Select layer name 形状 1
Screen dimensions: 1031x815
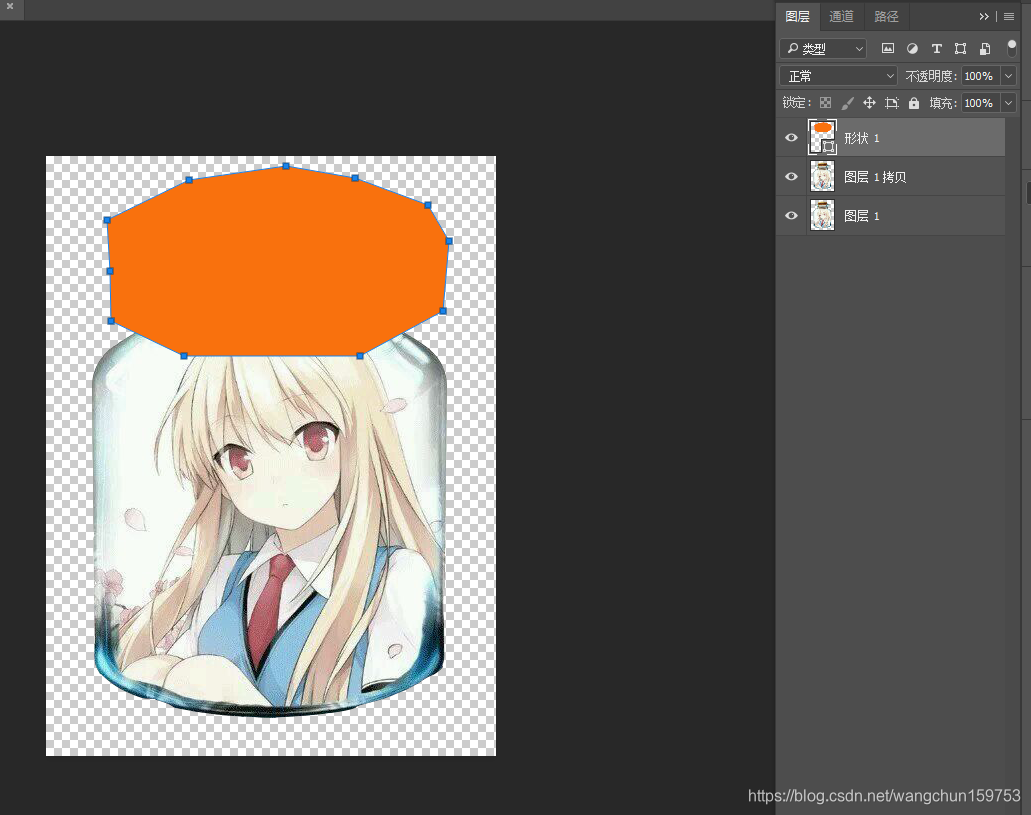coord(862,138)
